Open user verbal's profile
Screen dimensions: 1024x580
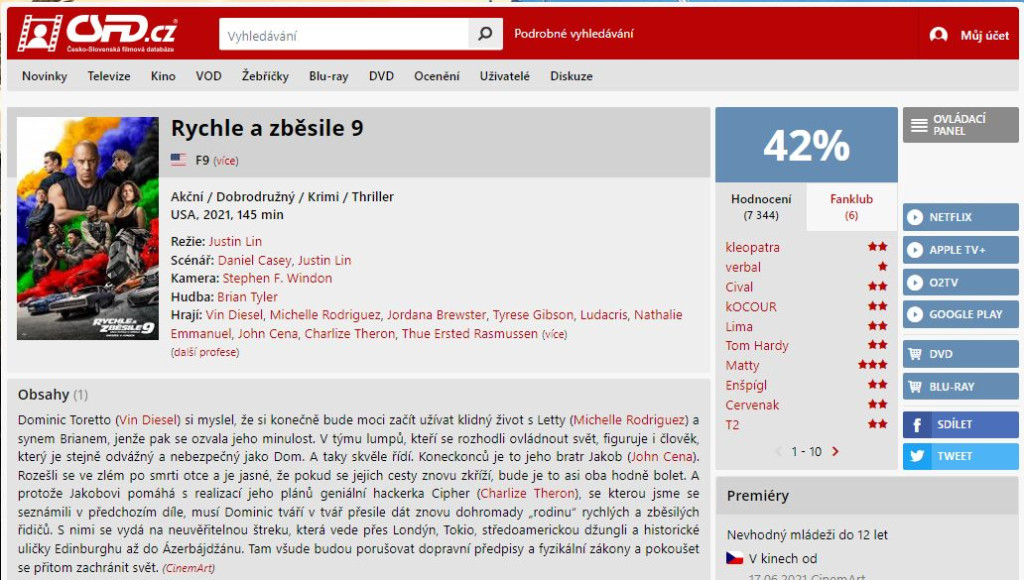(743, 267)
